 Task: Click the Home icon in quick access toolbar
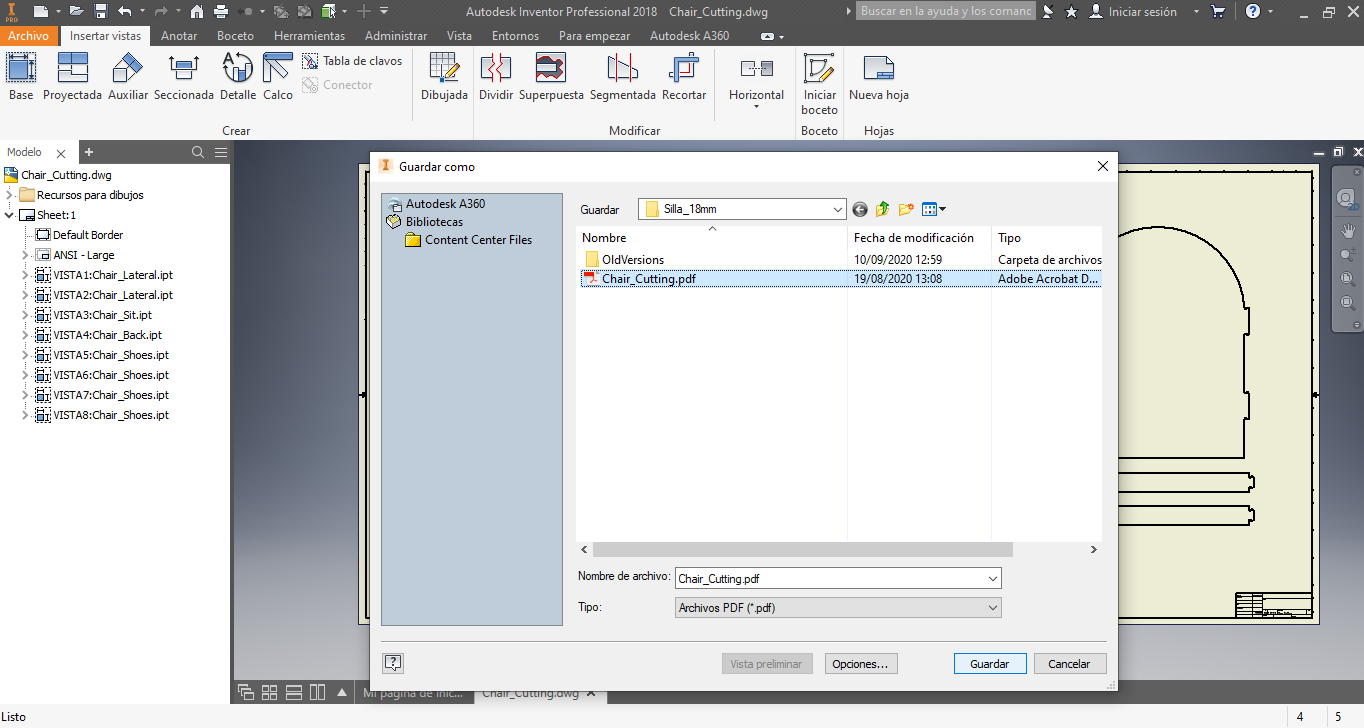click(x=197, y=11)
